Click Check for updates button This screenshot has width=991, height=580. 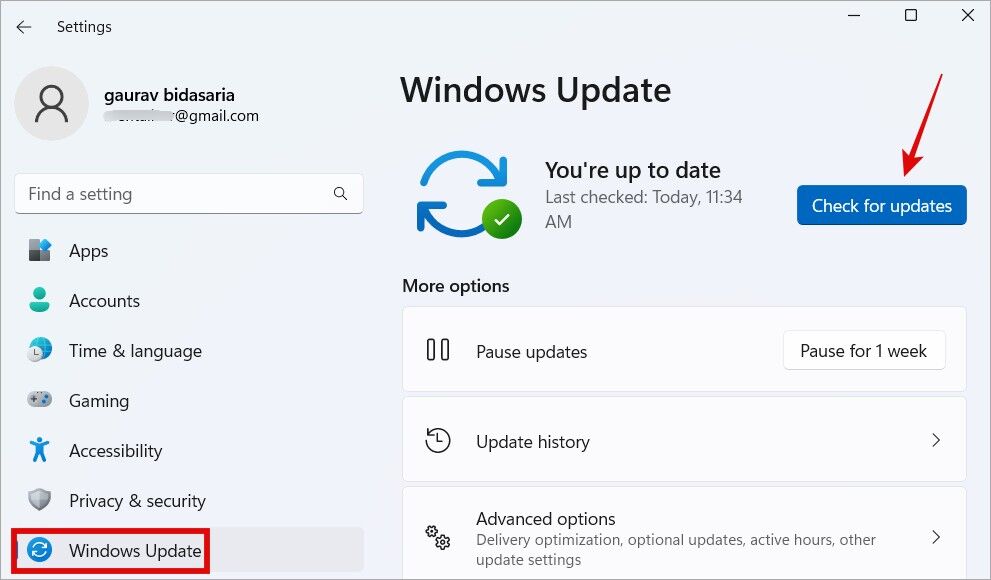(x=882, y=205)
